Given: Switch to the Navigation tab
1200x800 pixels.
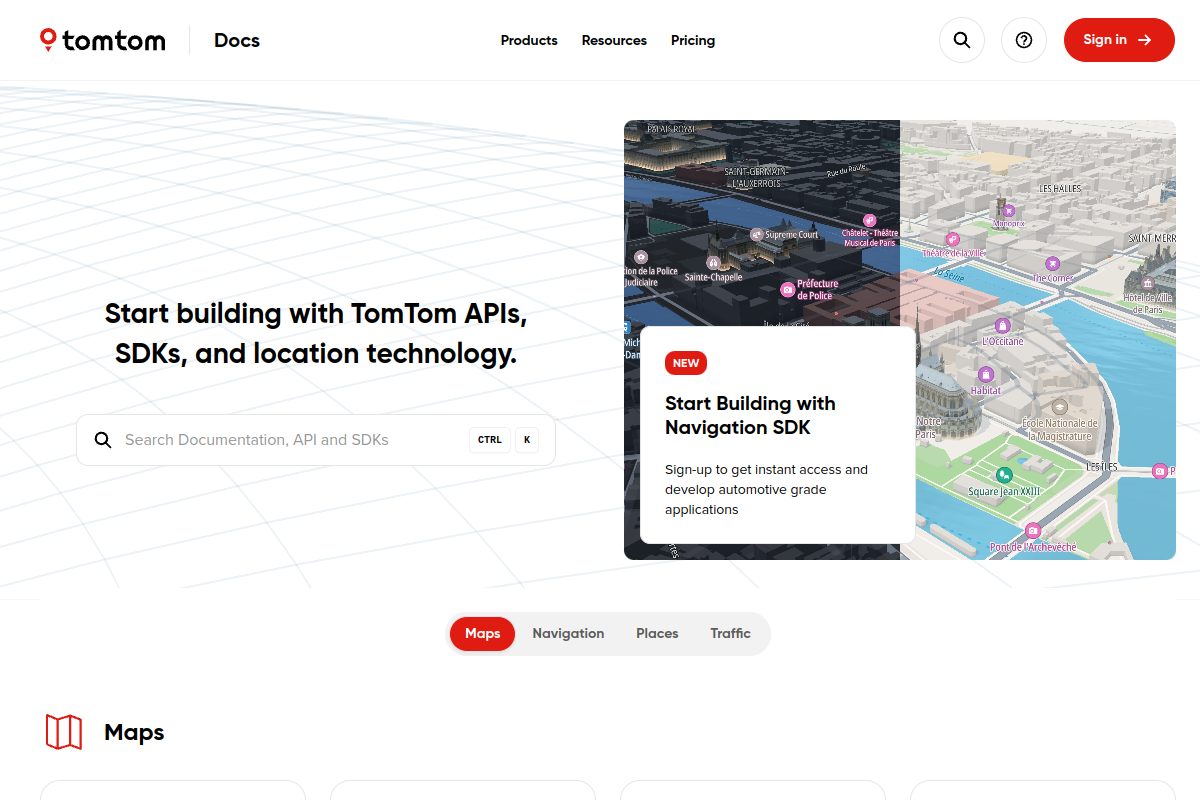Looking at the screenshot, I should (568, 634).
